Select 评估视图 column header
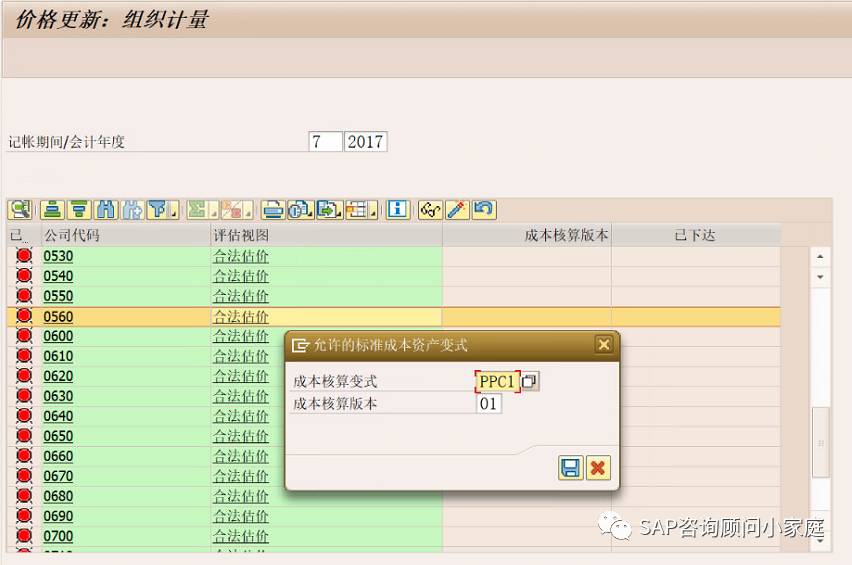 pos(326,235)
